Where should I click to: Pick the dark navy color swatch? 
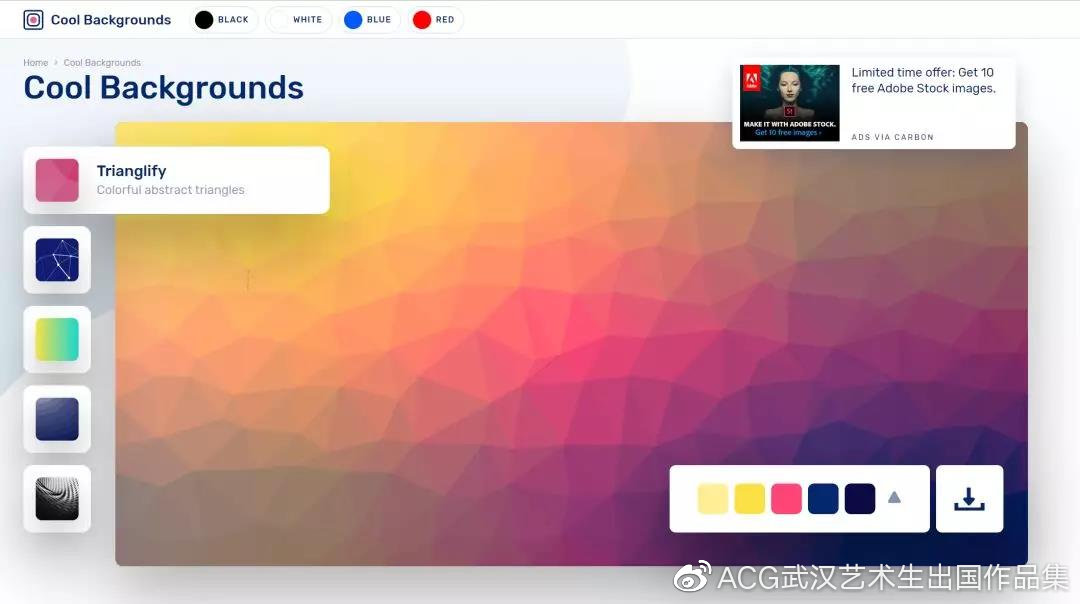(x=860, y=499)
